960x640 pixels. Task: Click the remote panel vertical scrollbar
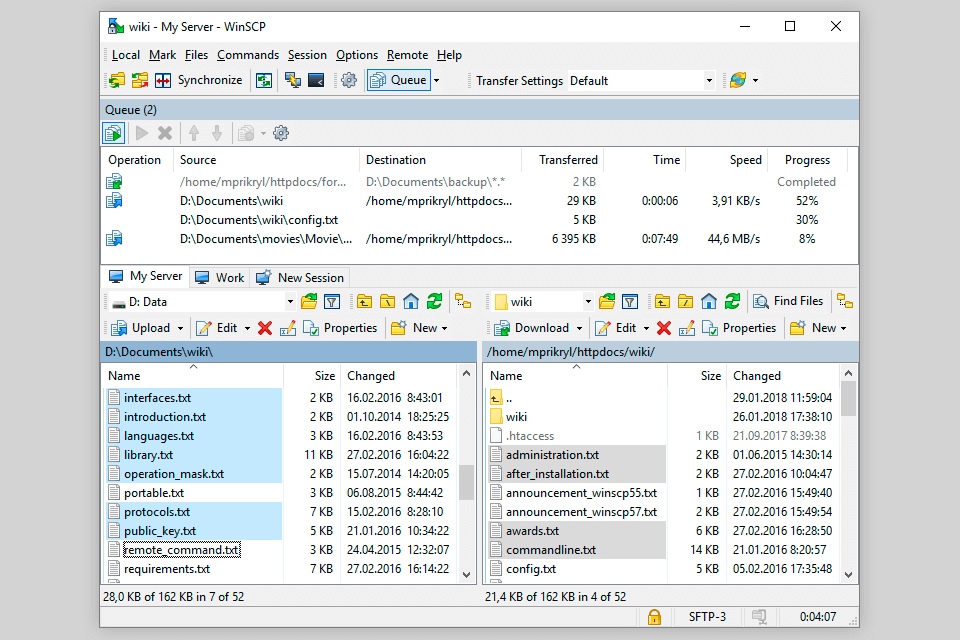849,473
